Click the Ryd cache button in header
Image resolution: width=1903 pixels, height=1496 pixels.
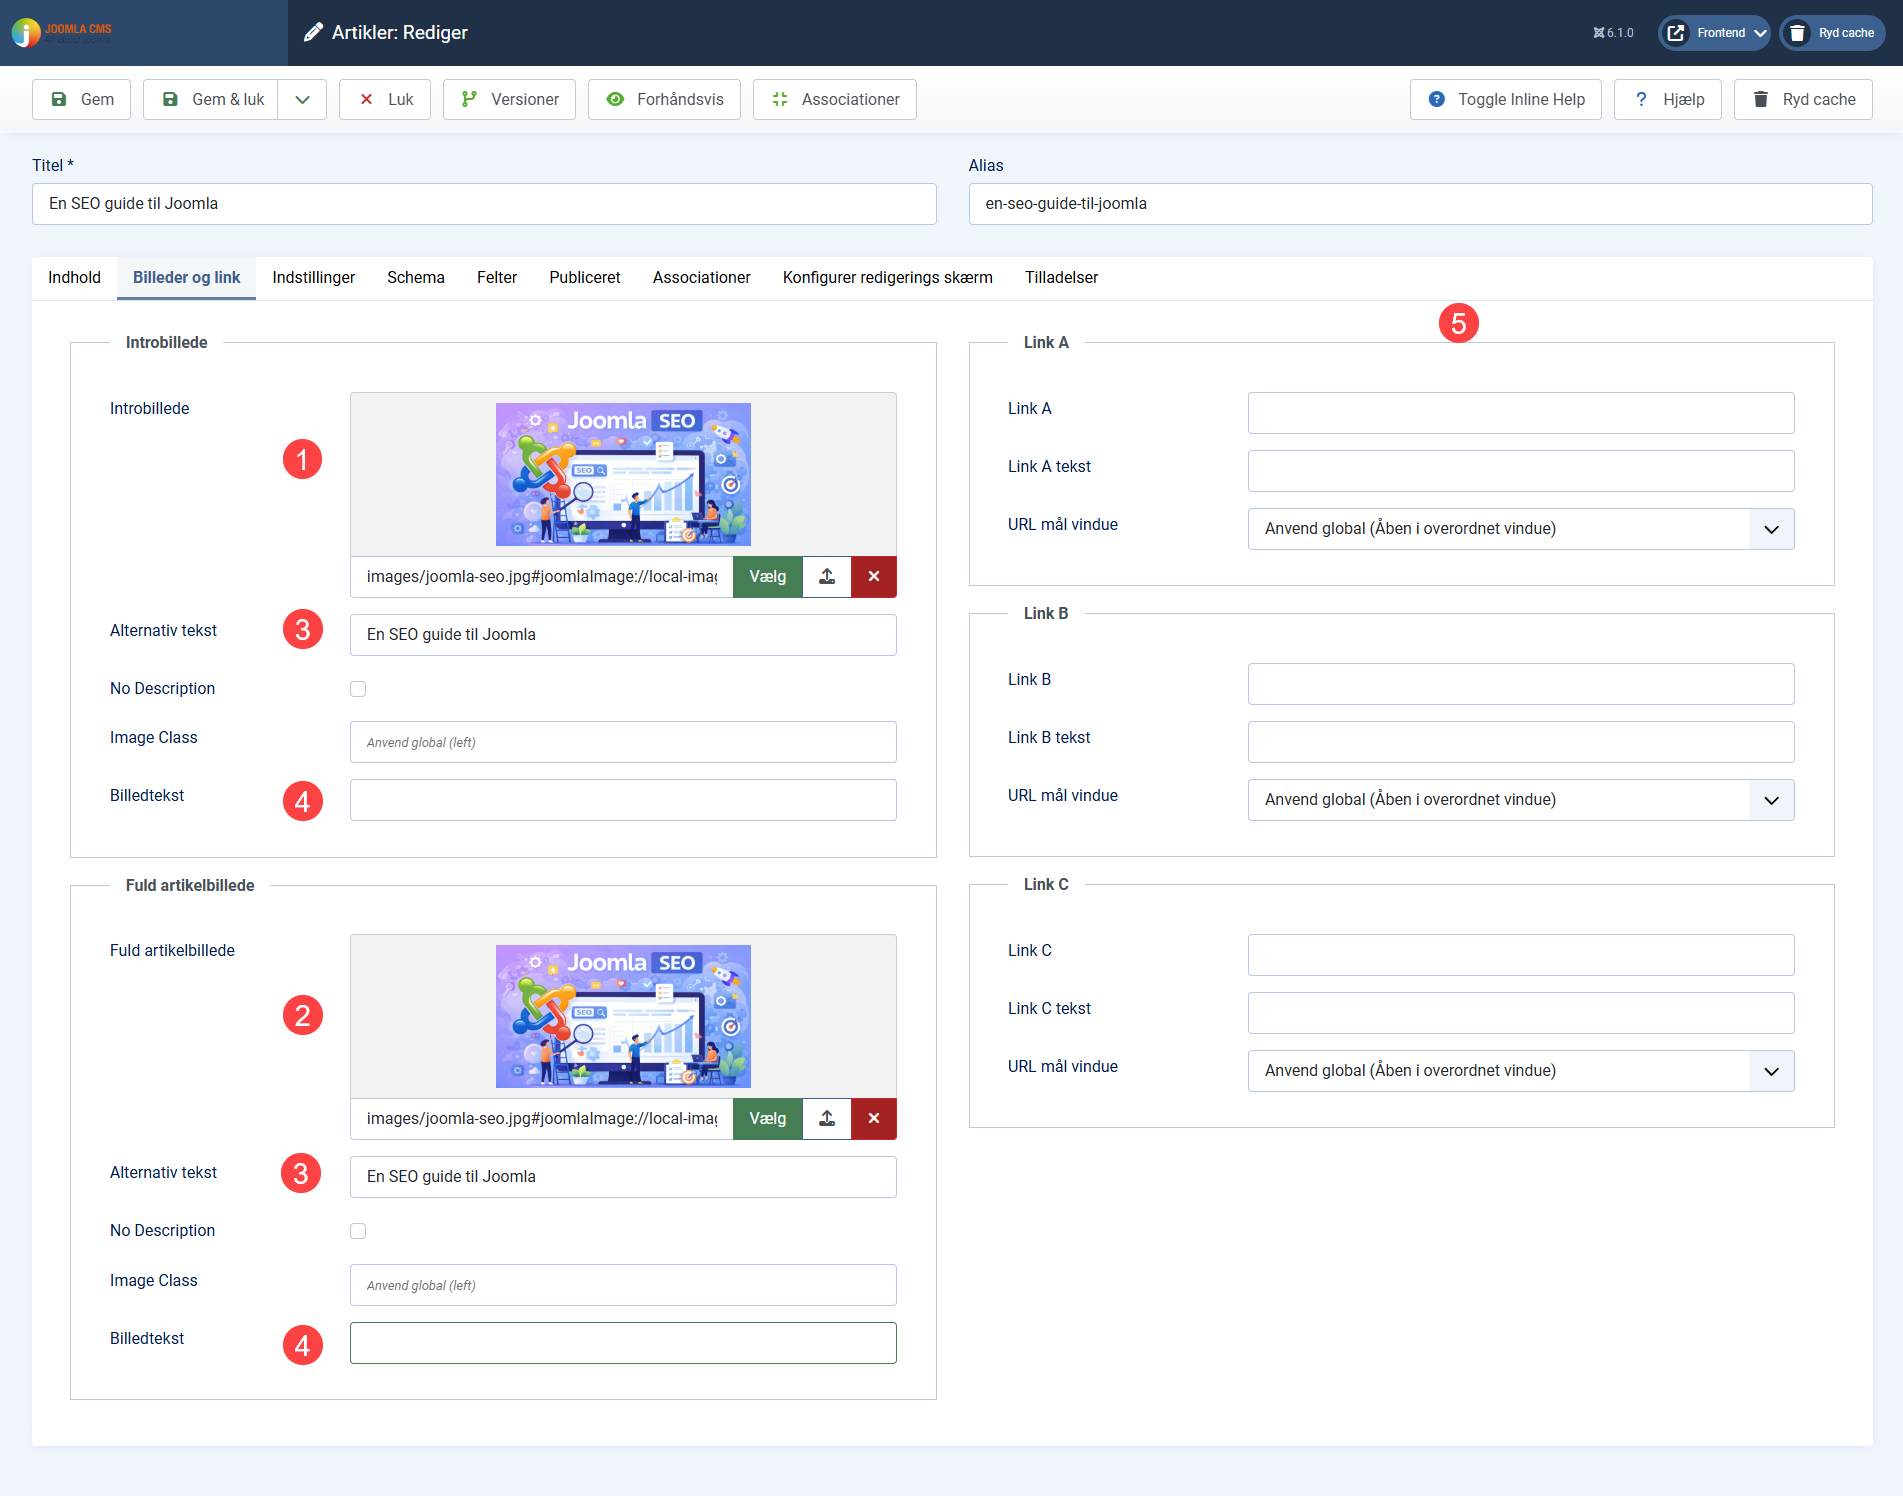click(1833, 33)
